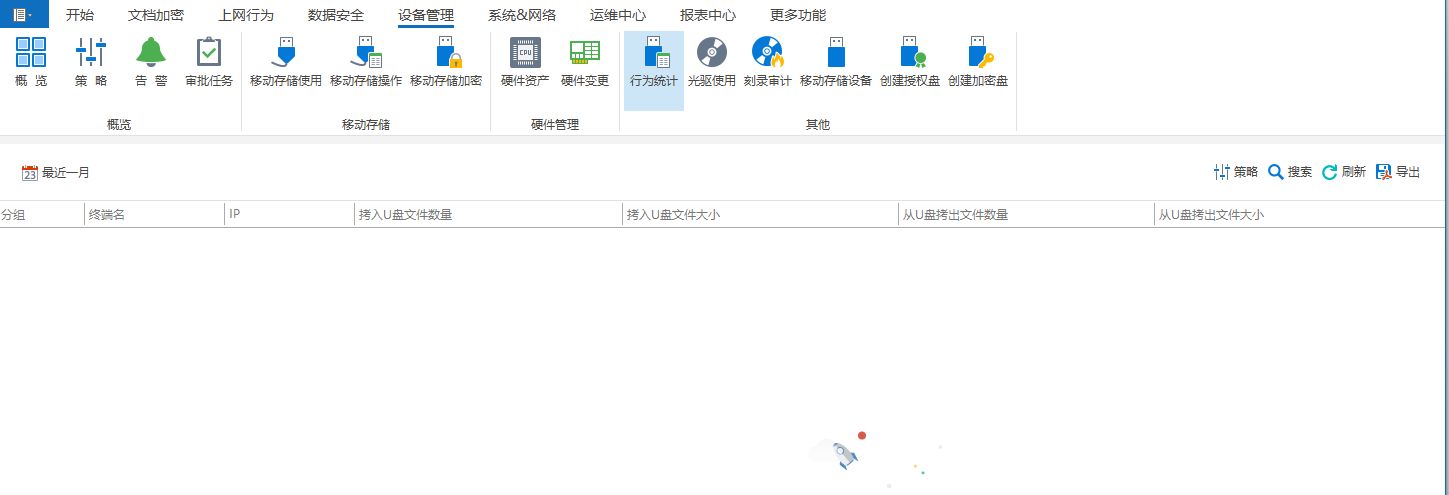Open 创建授权盘 create authorized disk
The height and width of the screenshot is (495, 1449).
910,62
